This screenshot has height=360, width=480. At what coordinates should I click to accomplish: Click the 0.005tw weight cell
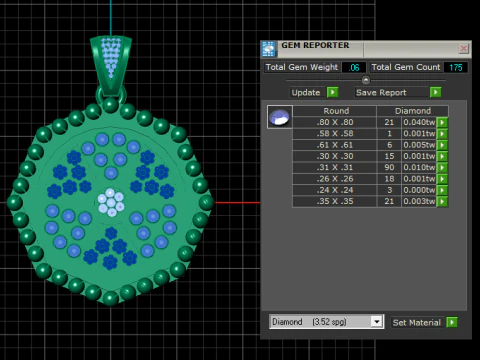tap(419, 145)
